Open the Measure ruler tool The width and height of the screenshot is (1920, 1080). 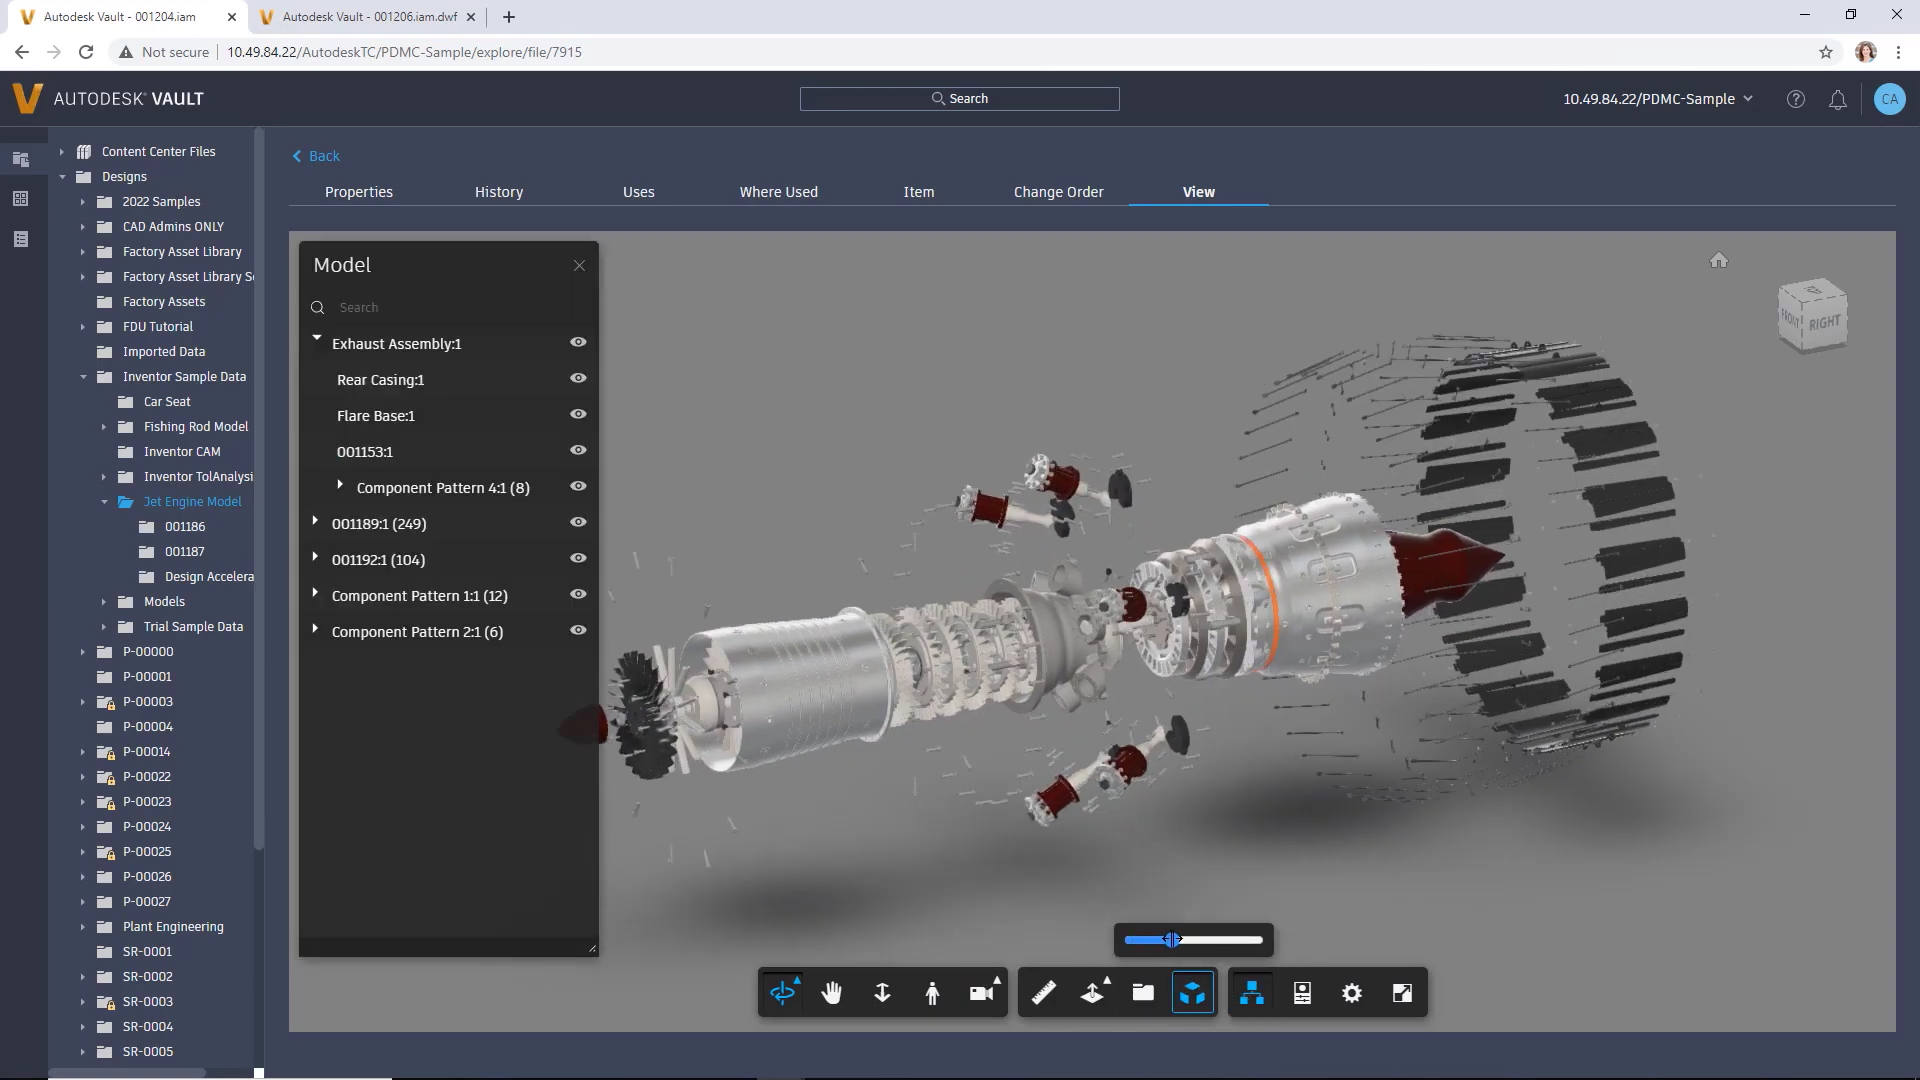[1044, 993]
